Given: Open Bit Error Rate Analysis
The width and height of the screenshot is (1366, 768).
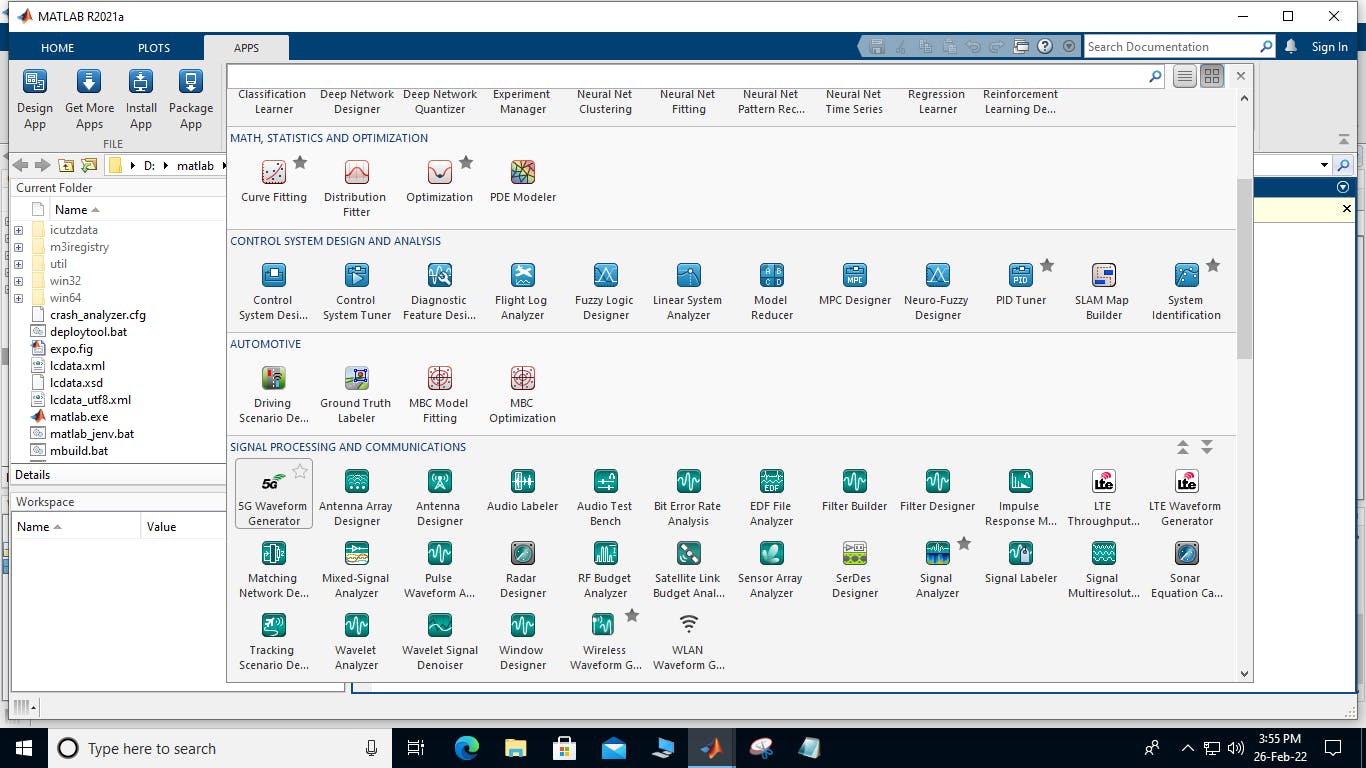Looking at the screenshot, I should click(688, 496).
